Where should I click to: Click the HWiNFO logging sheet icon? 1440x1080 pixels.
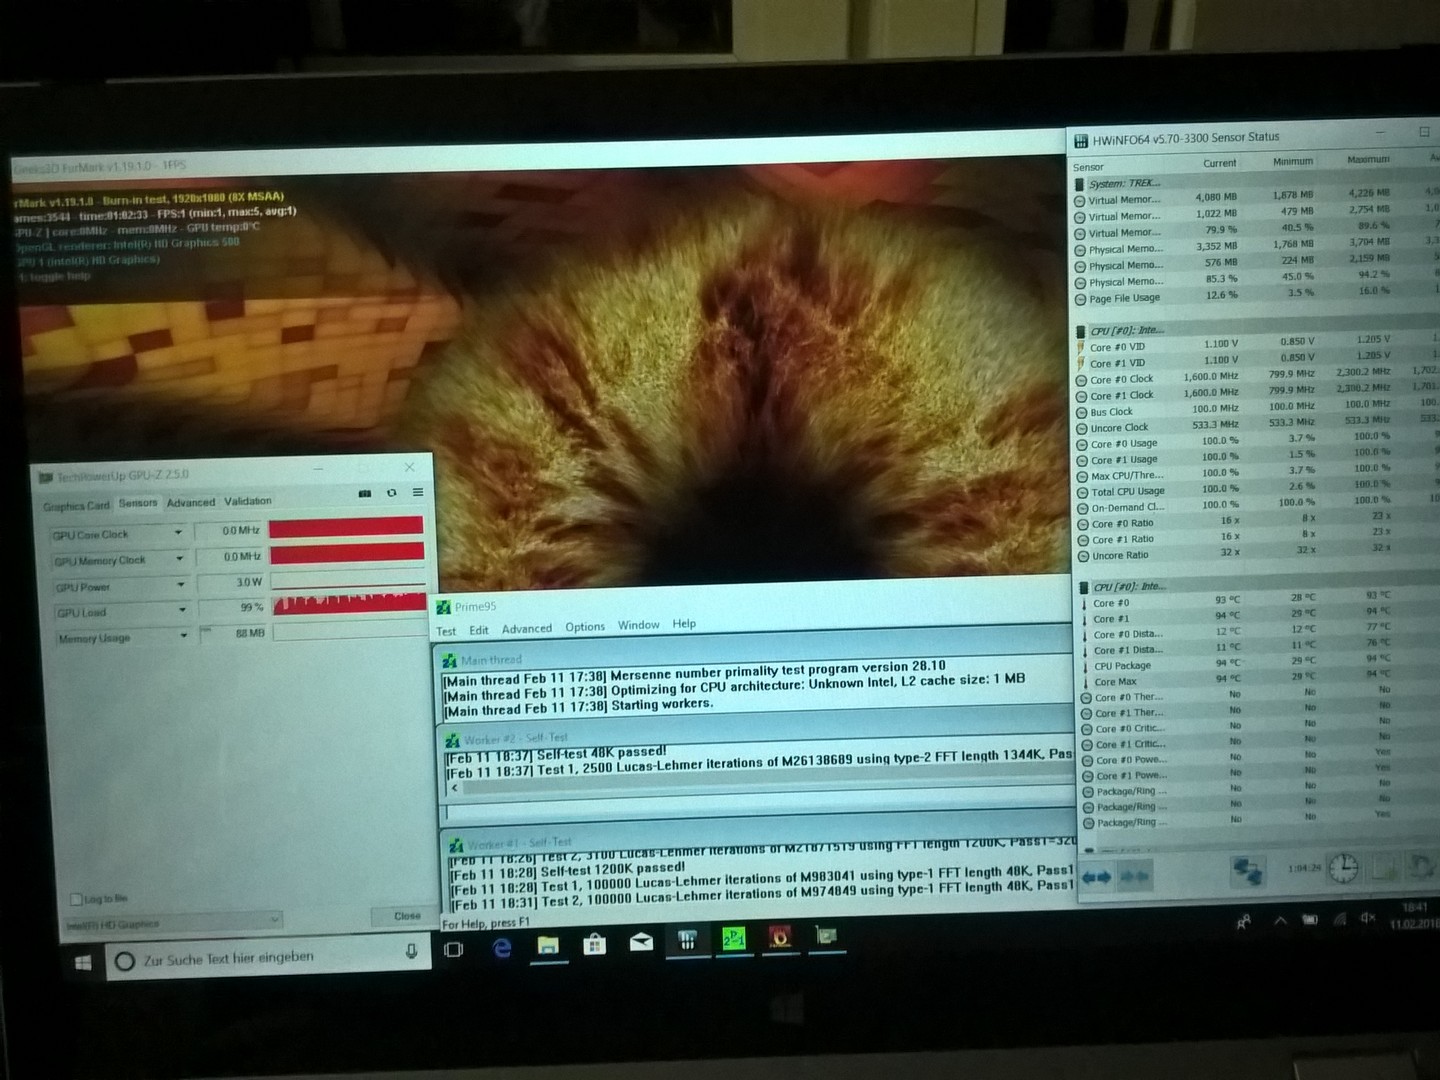[1385, 867]
